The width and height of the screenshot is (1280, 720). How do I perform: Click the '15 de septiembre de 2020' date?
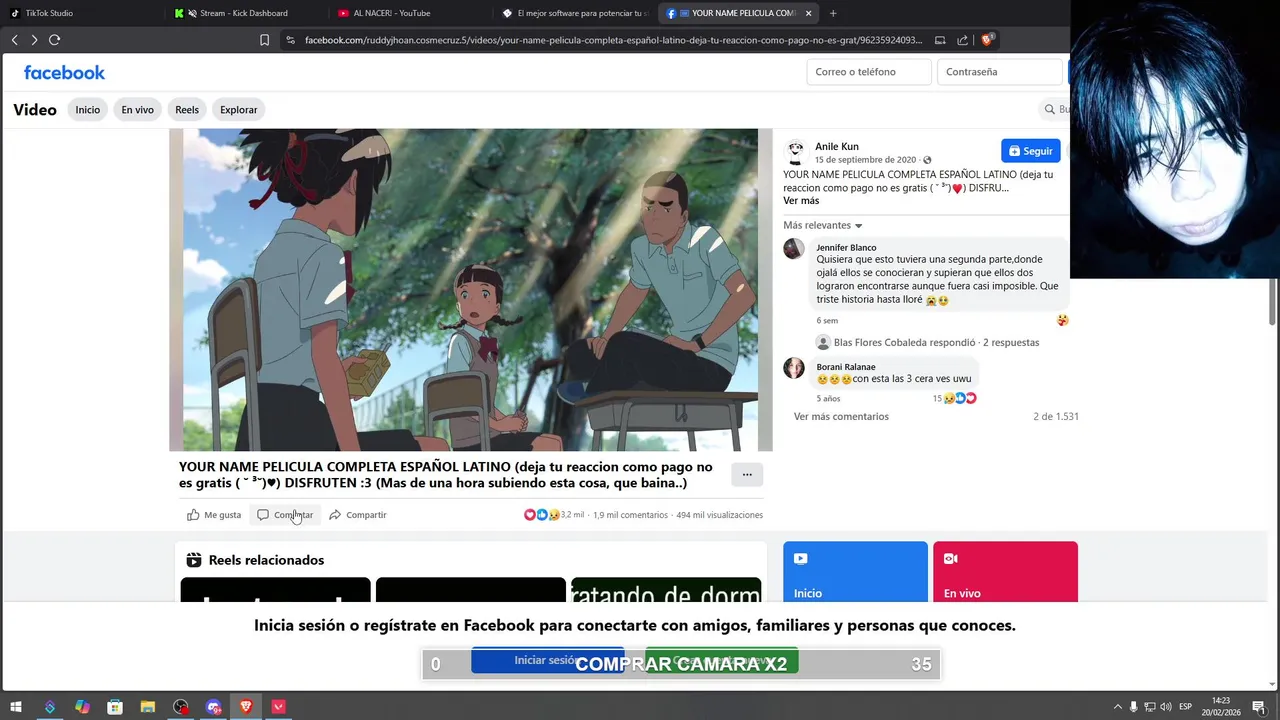(x=865, y=160)
